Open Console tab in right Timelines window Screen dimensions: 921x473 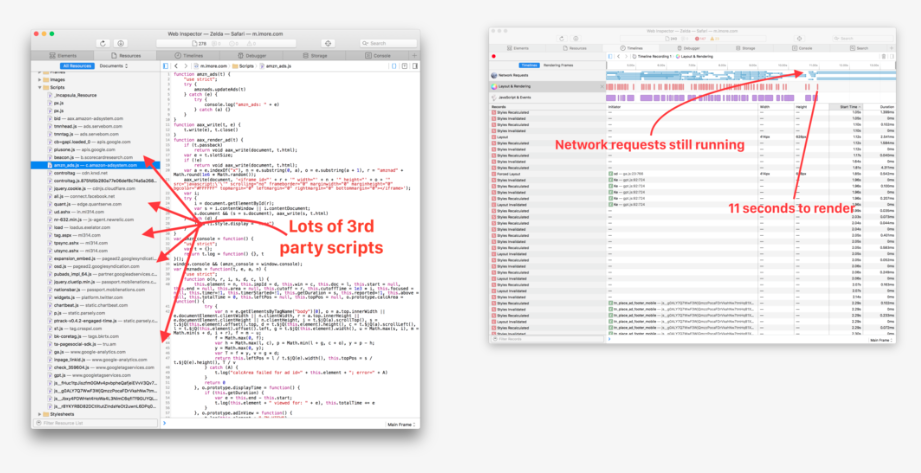802,48
